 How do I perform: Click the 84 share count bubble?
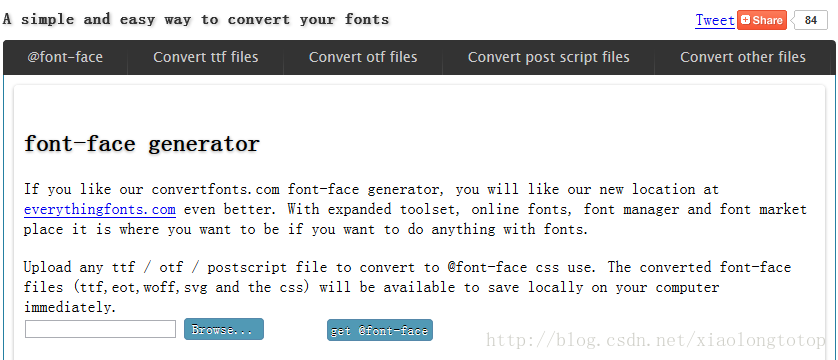tap(811, 20)
